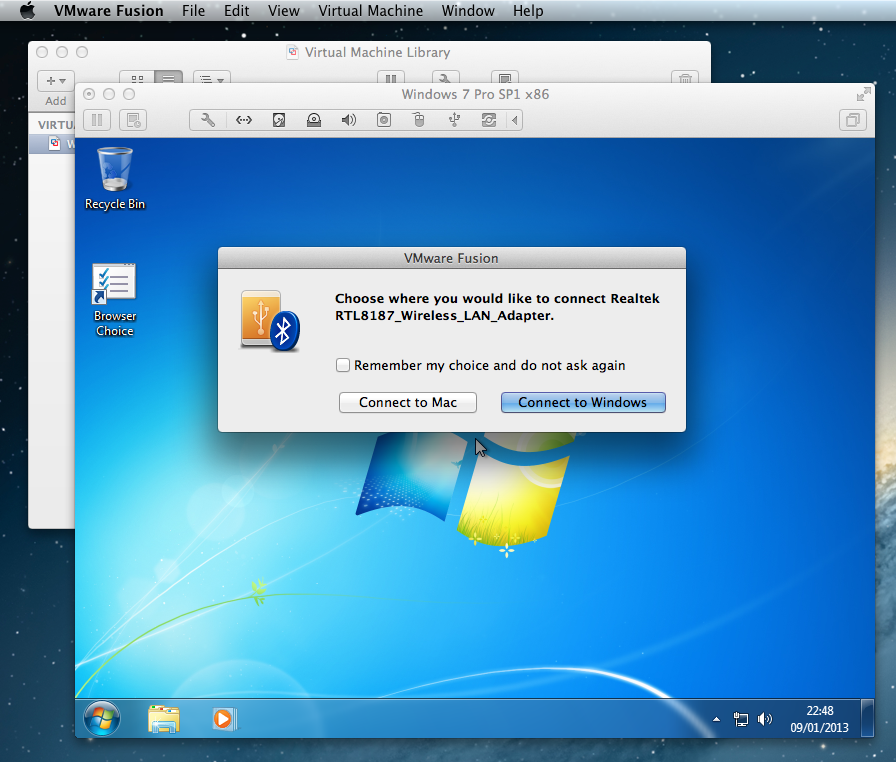Pause the virtual machine
This screenshot has height=762, width=896.
tap(97, 120)
